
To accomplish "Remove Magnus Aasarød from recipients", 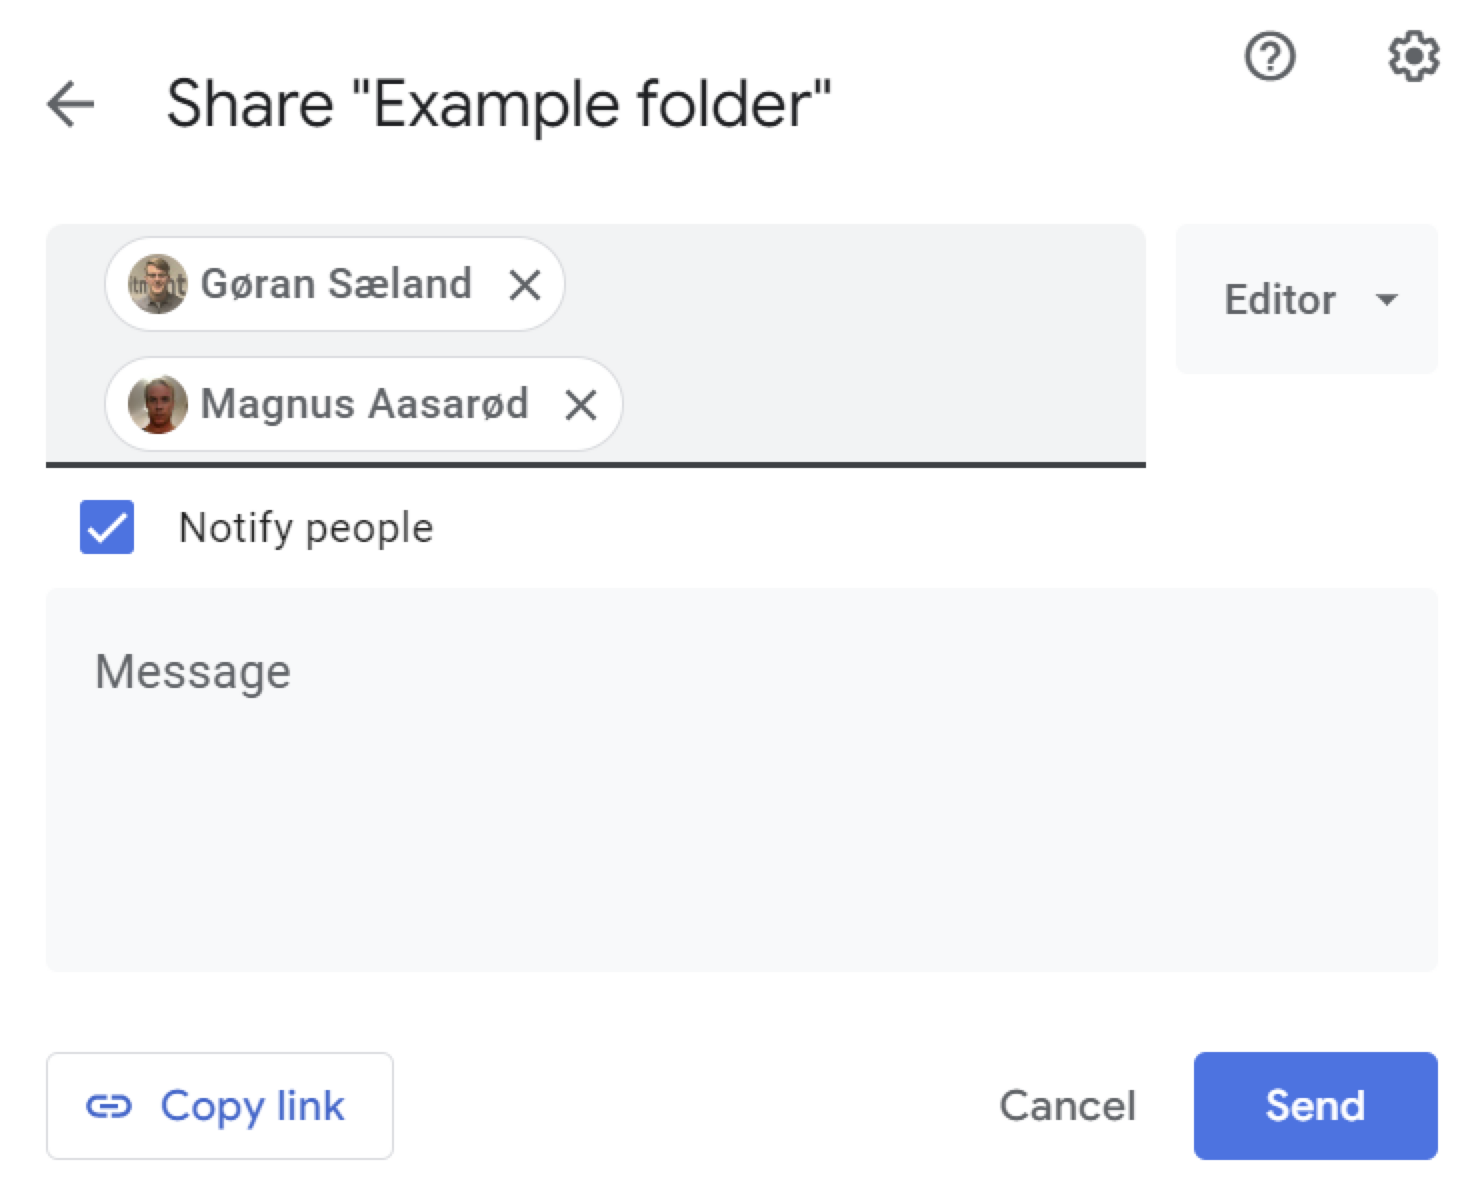I will pos(581,405).
